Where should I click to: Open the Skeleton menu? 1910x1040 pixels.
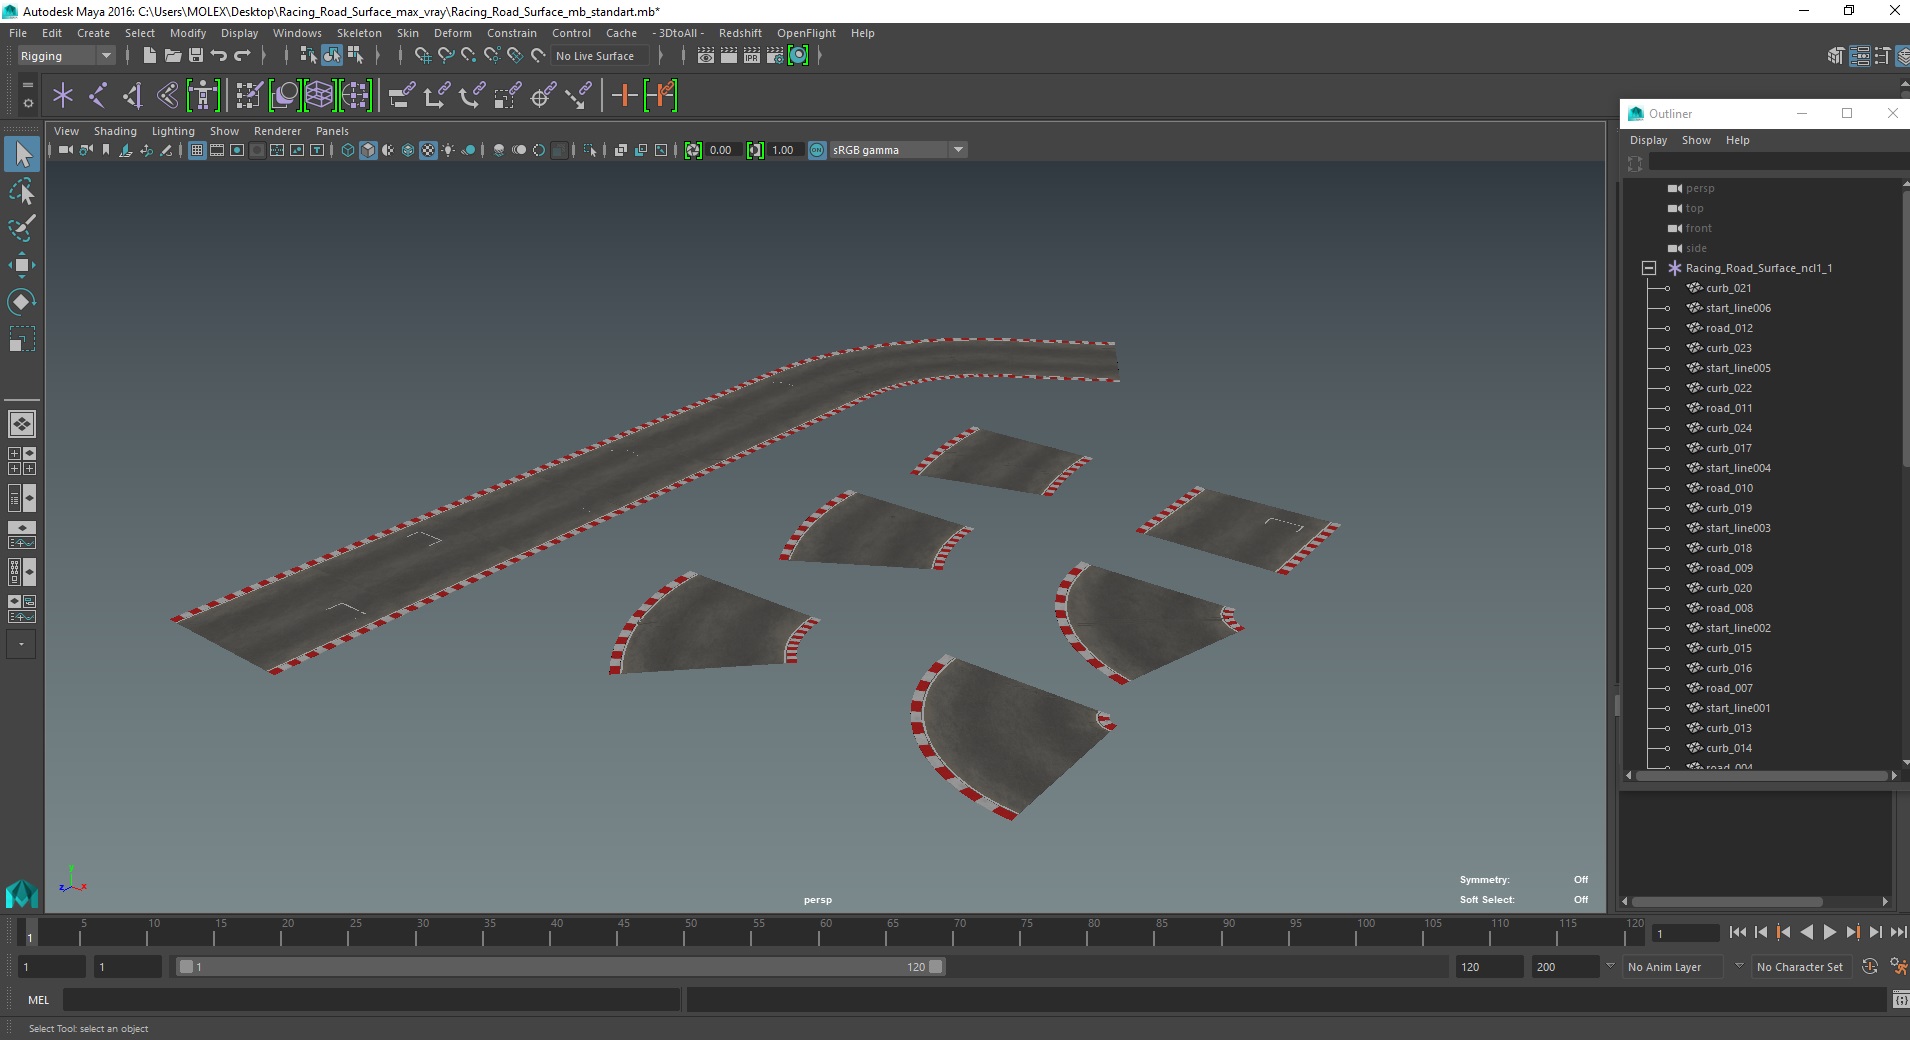[x=359, y=33]
